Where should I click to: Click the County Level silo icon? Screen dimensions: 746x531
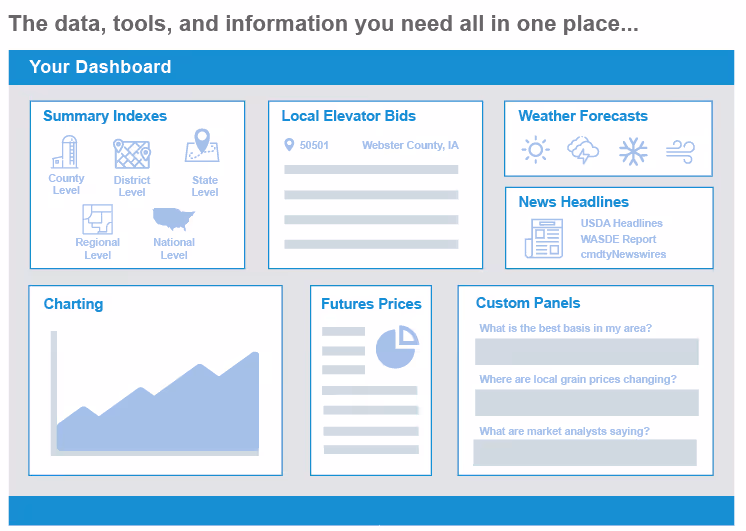pos(65,152)
